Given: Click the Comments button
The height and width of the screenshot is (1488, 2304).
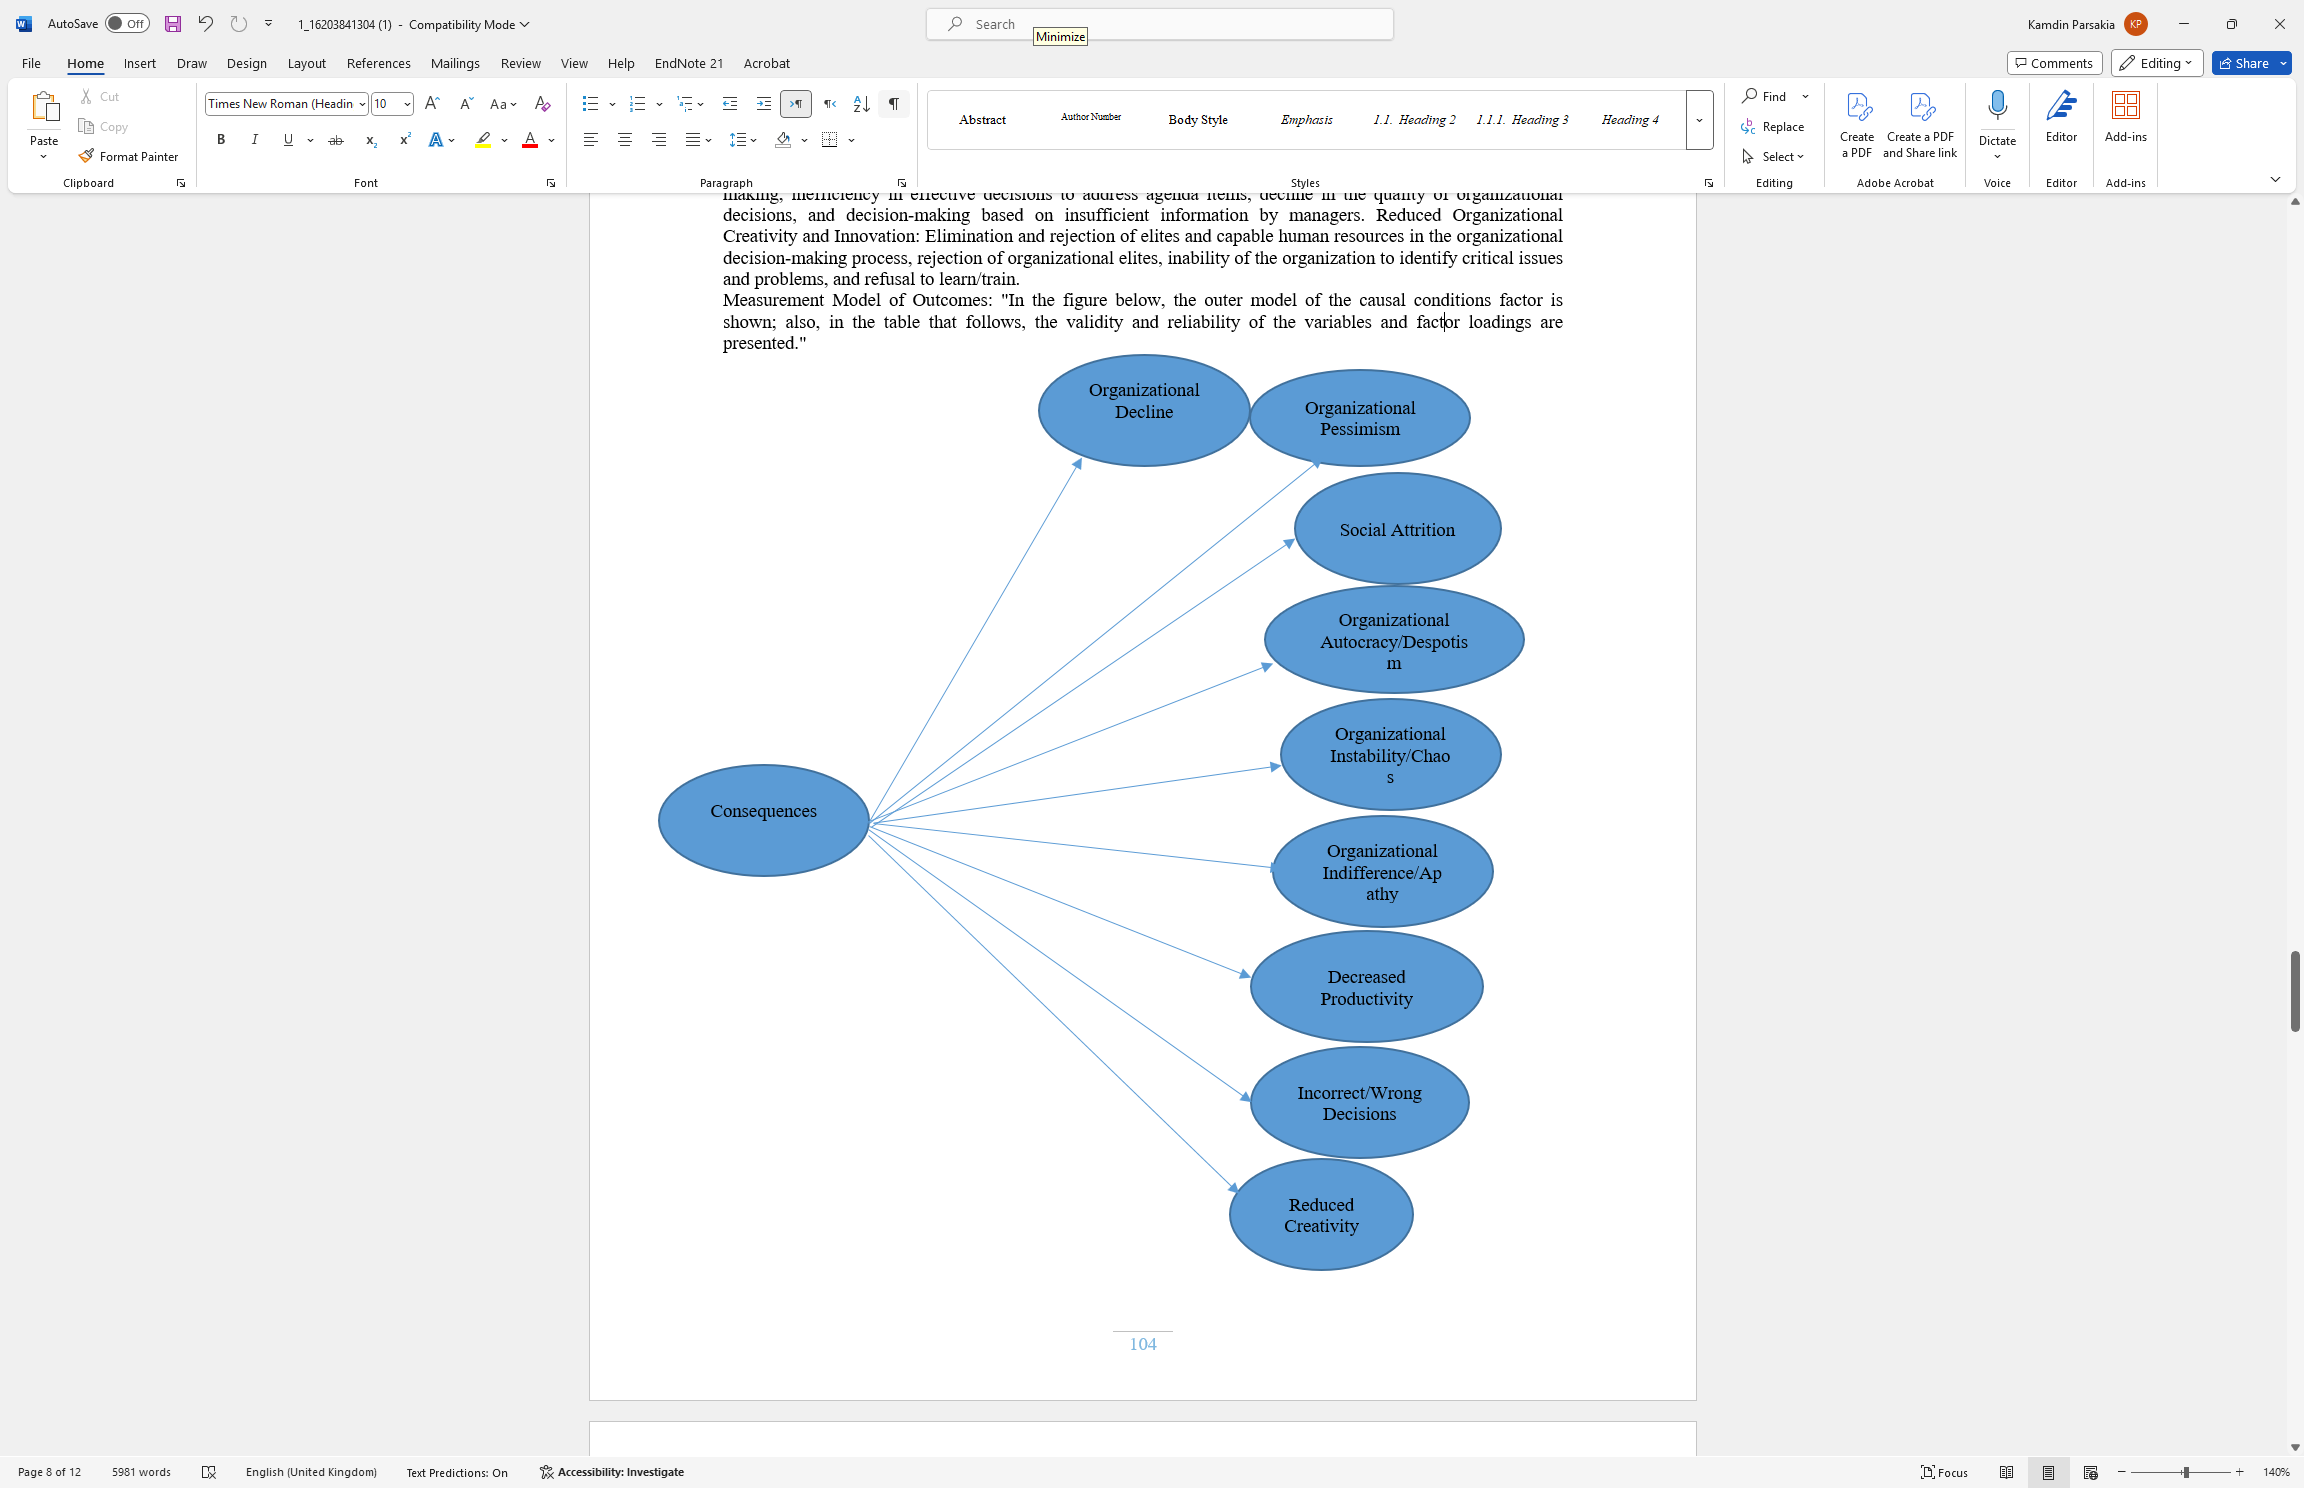Looking at the screenshot, I should point(2054,63).
